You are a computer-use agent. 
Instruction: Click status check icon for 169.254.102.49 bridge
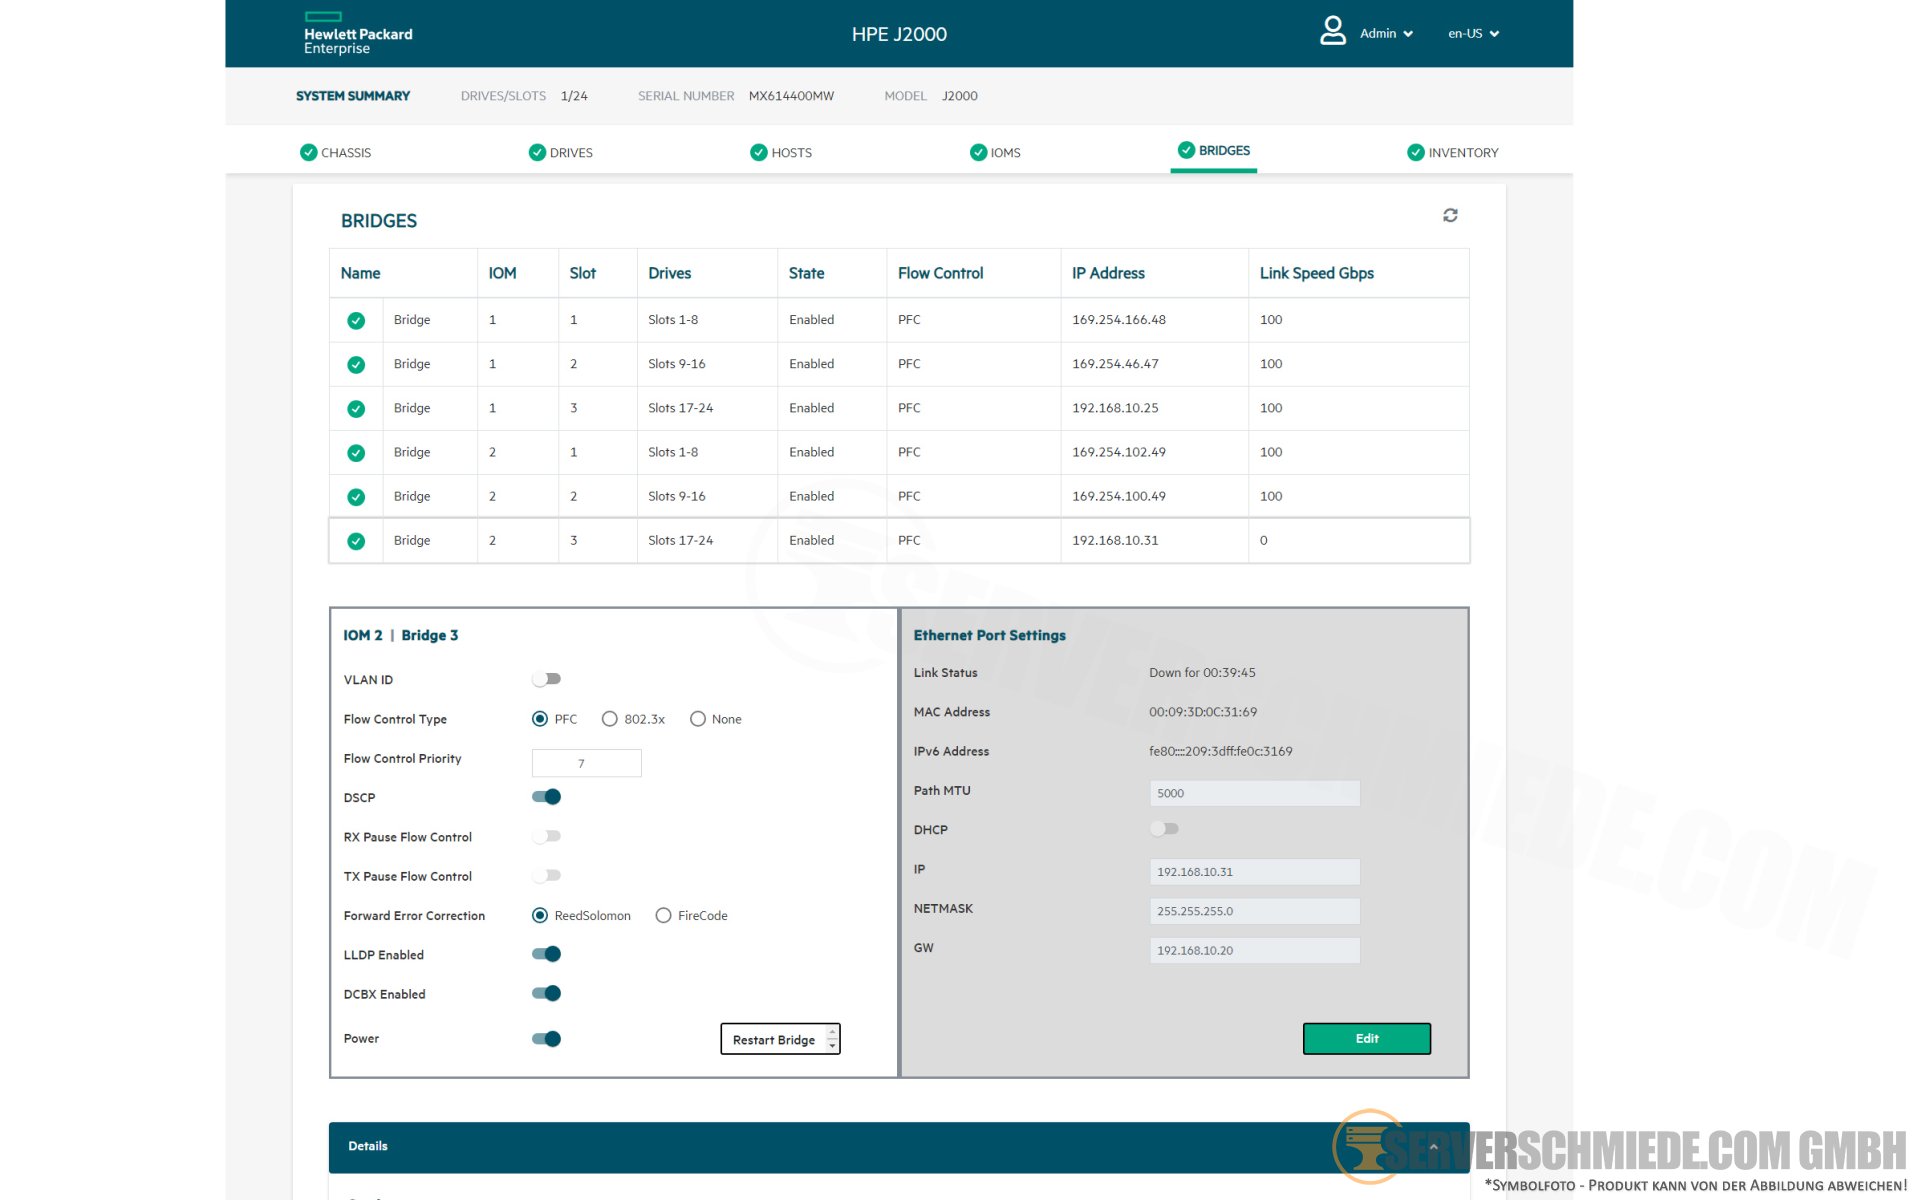coord(356,453)
